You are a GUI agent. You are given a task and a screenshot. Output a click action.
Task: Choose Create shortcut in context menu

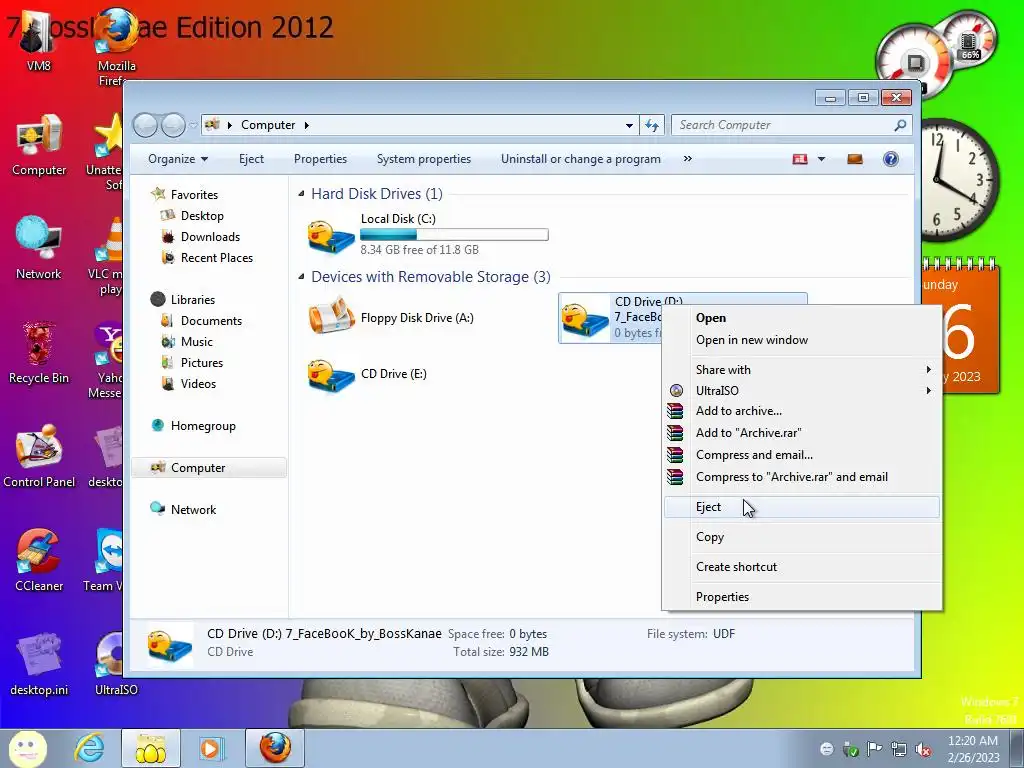tap(802, 567)
